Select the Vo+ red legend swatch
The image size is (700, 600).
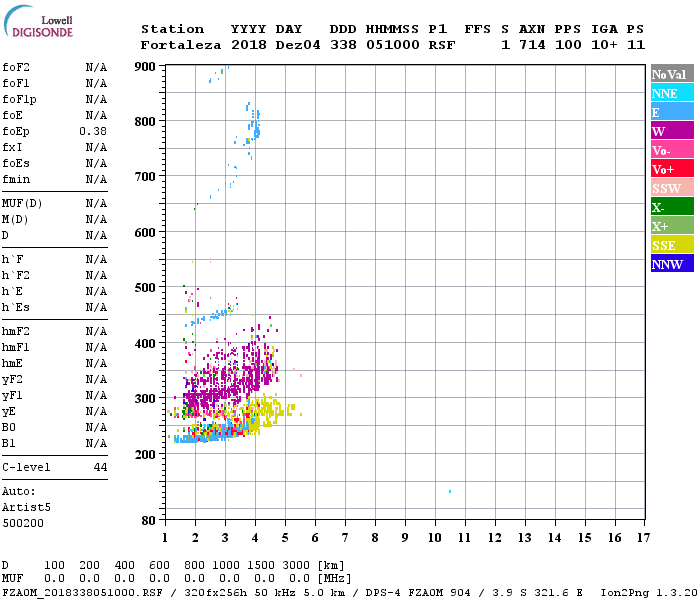672,168
